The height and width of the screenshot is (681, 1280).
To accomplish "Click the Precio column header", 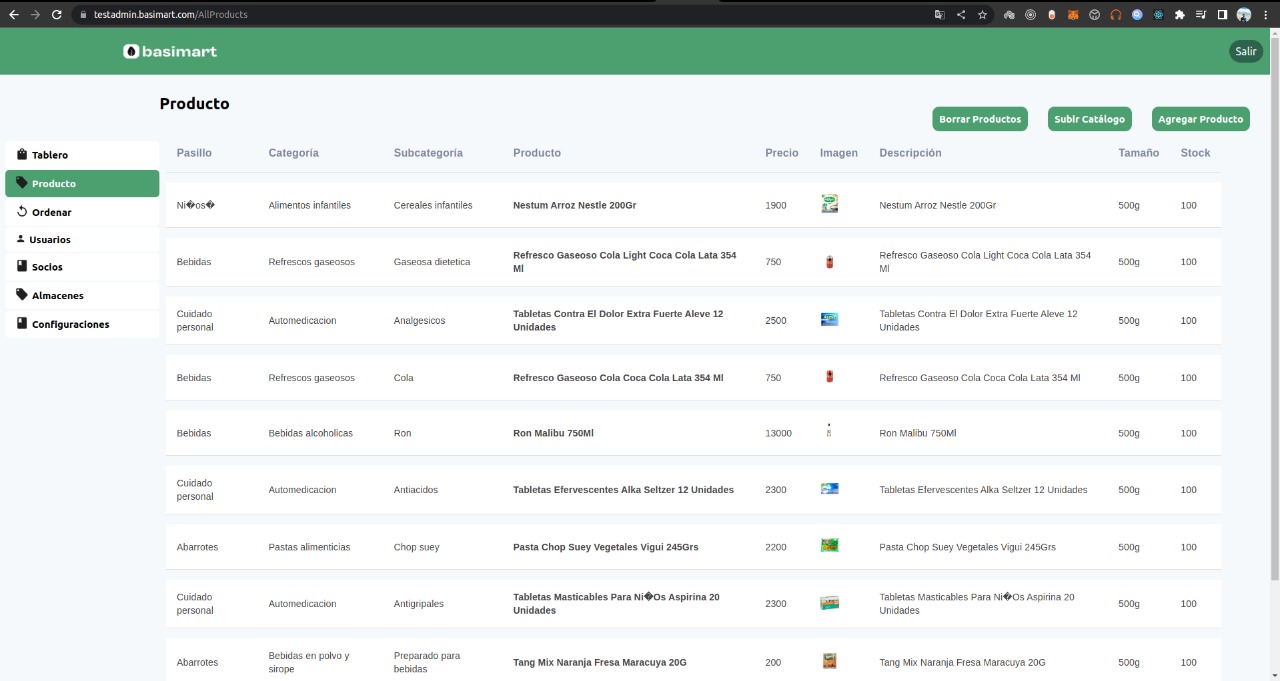I will coord(782,153).
